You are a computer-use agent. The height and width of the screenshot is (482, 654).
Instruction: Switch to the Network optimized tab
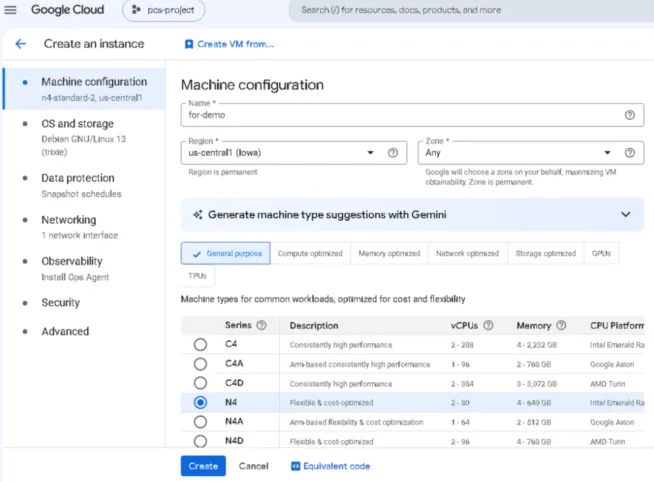(468, 253)
